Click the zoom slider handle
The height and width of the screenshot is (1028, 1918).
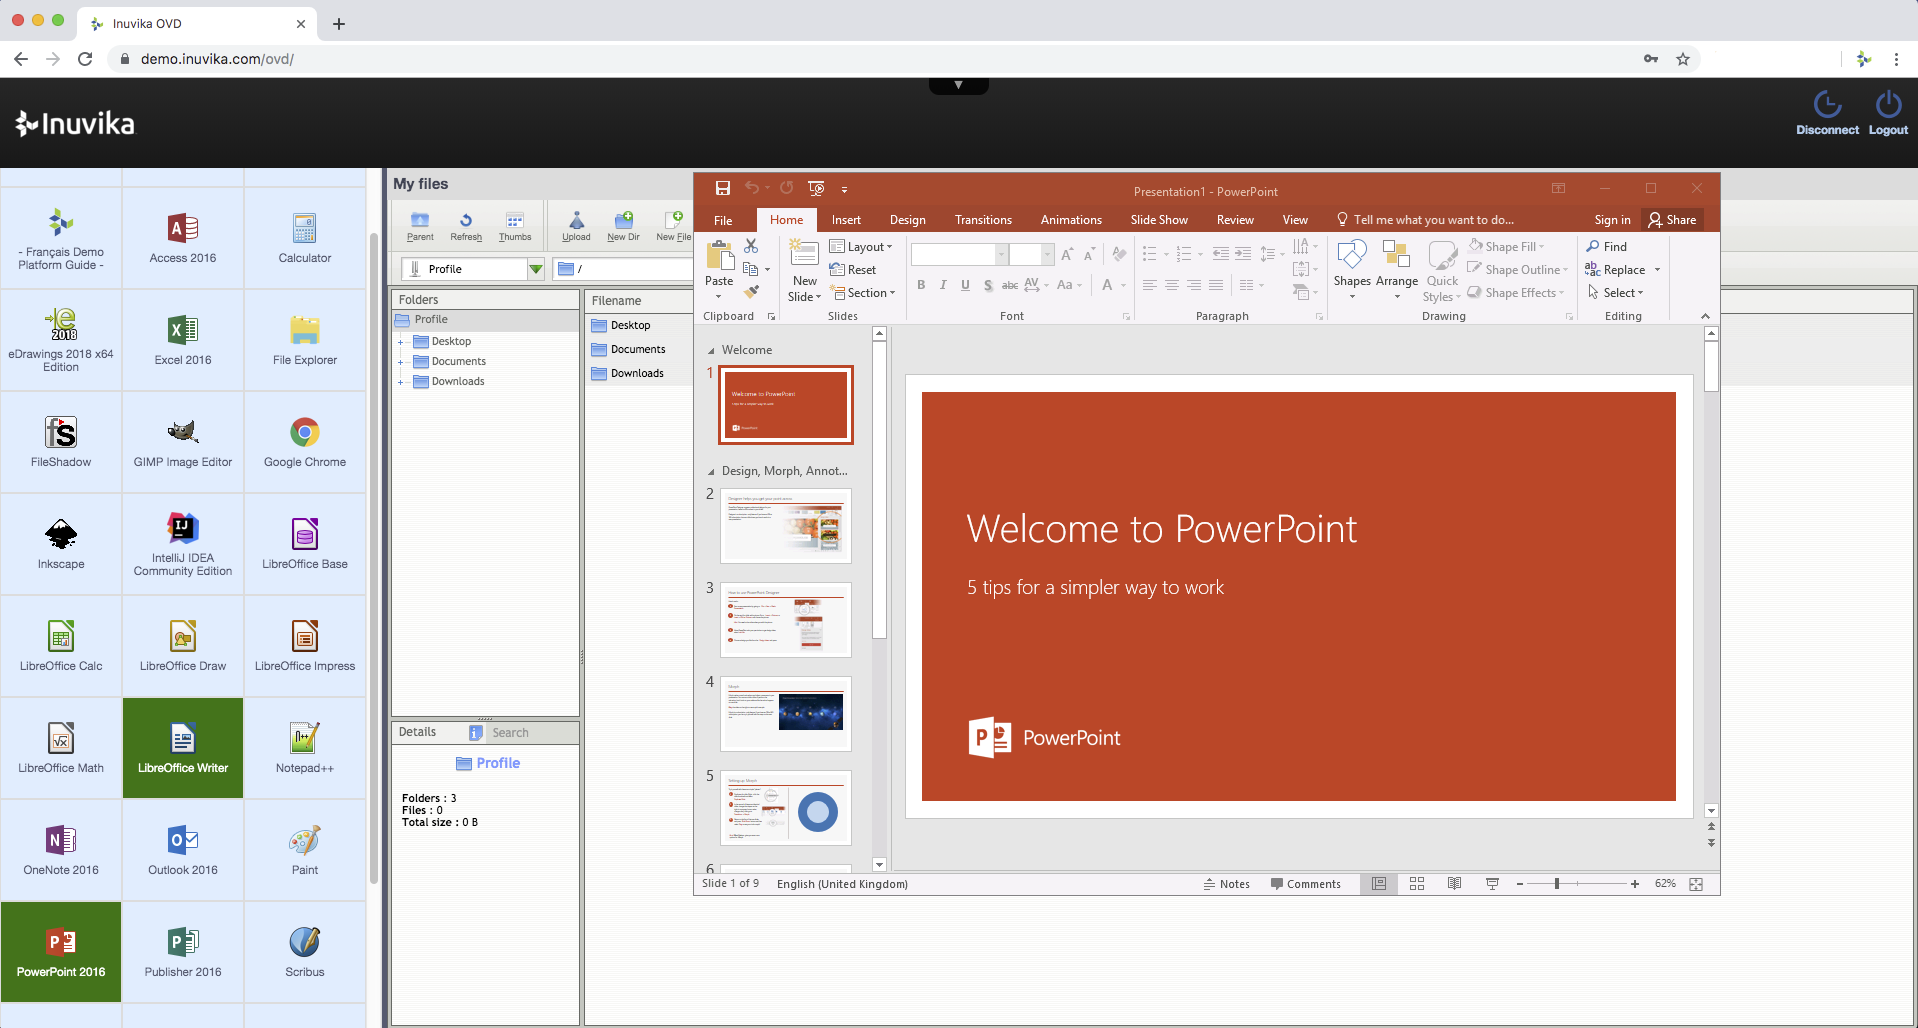click(1557, 884)
